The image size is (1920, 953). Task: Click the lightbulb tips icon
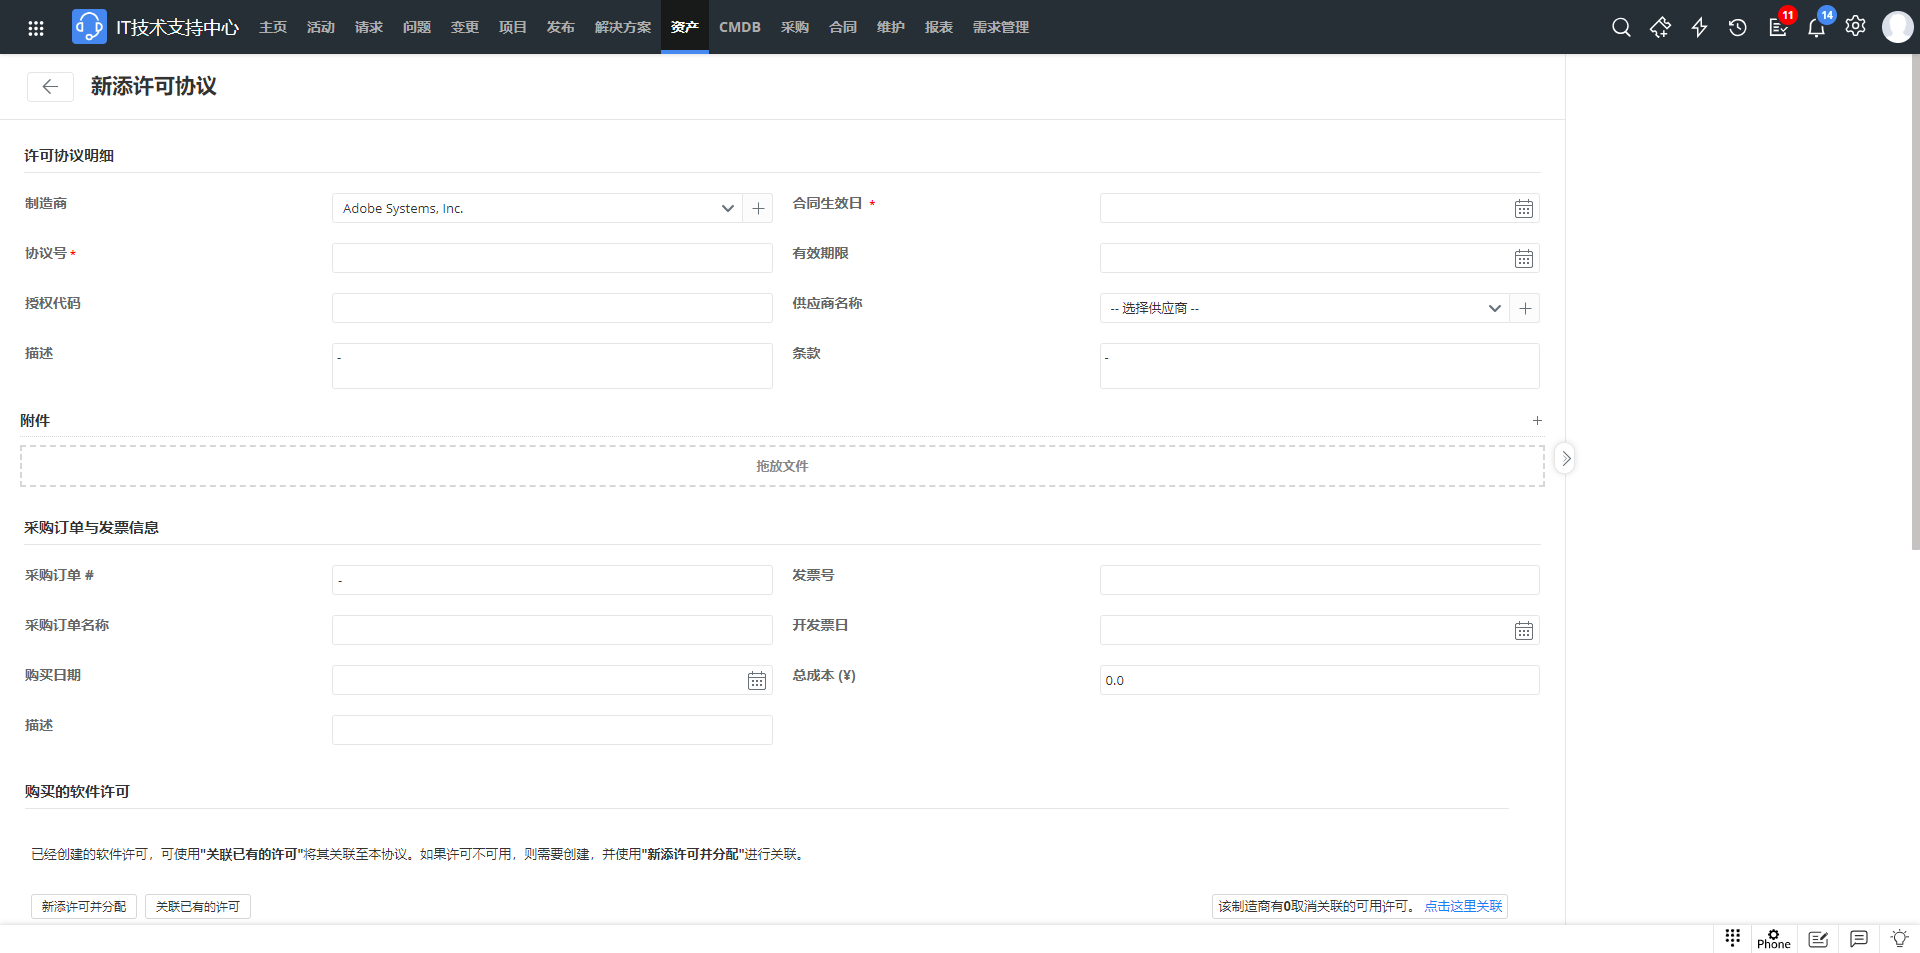click(1899, 938)
